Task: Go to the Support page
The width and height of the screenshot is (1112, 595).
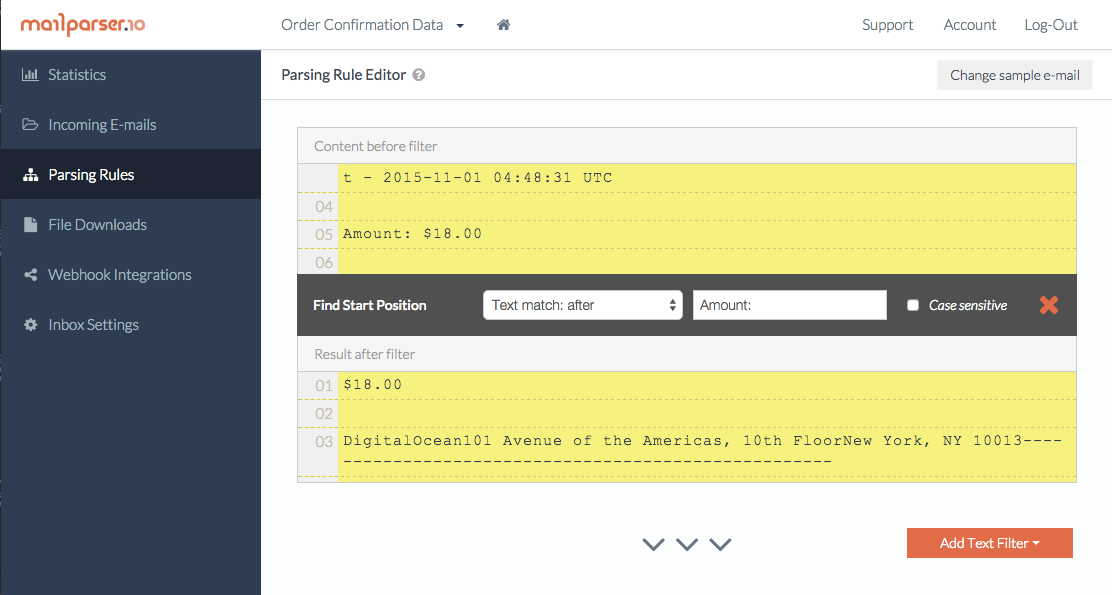Action: (887, 24)
